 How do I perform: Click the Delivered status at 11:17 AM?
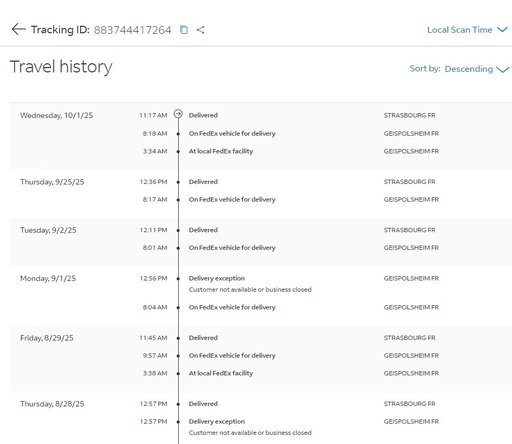(x=203, y=115)
